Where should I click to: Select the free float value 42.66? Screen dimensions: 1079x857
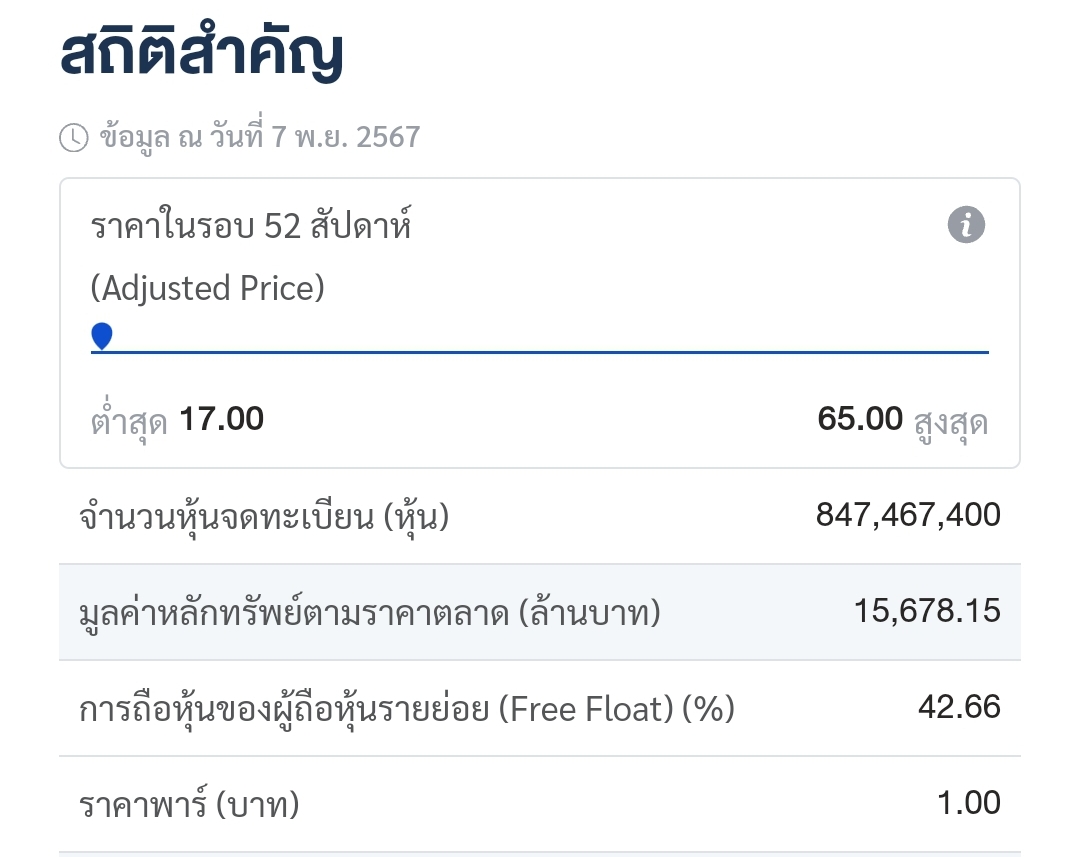[x=959, y=707]
